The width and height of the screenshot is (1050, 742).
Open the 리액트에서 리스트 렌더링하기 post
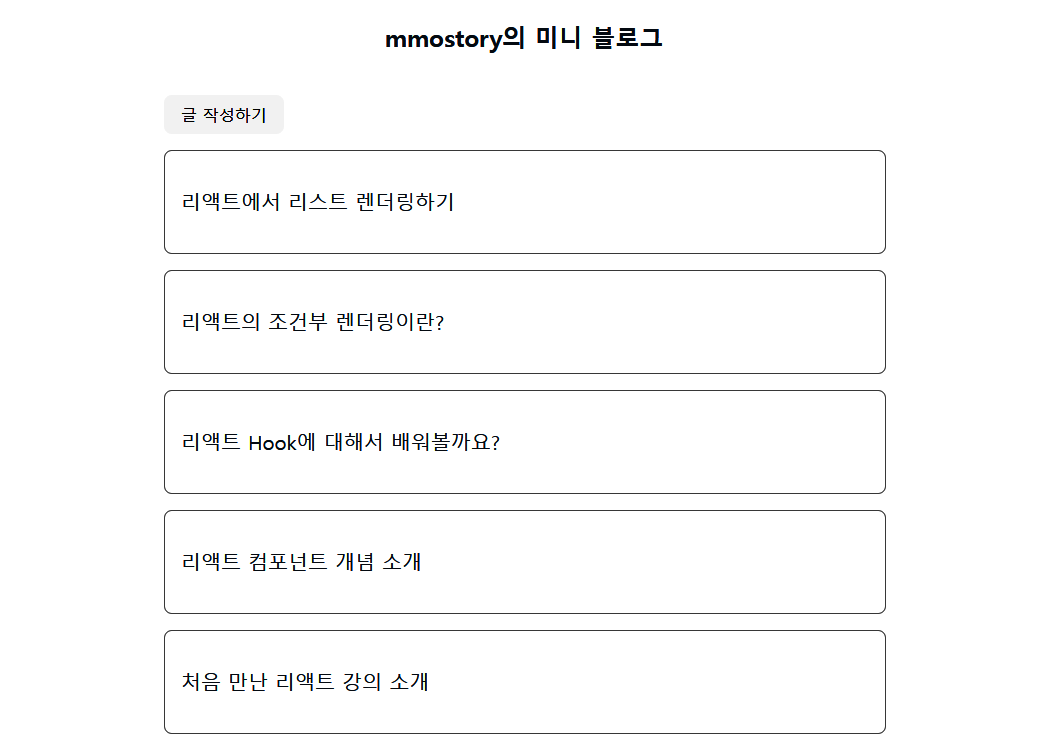[318, 202]
